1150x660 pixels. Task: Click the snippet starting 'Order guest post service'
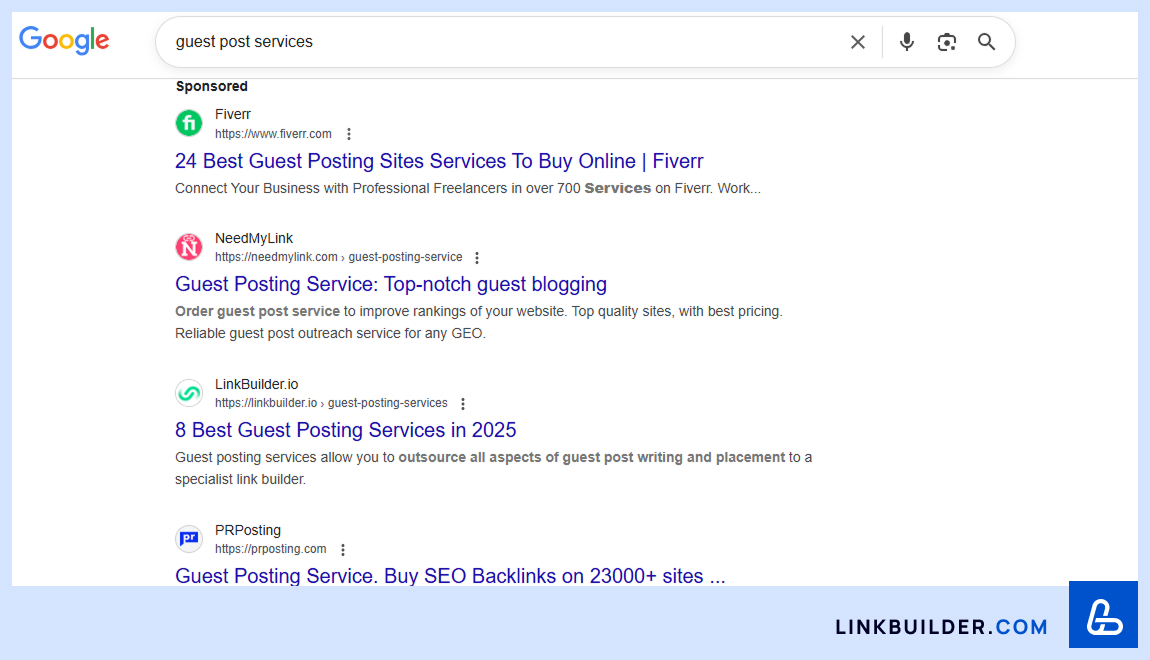pos(478,323)
